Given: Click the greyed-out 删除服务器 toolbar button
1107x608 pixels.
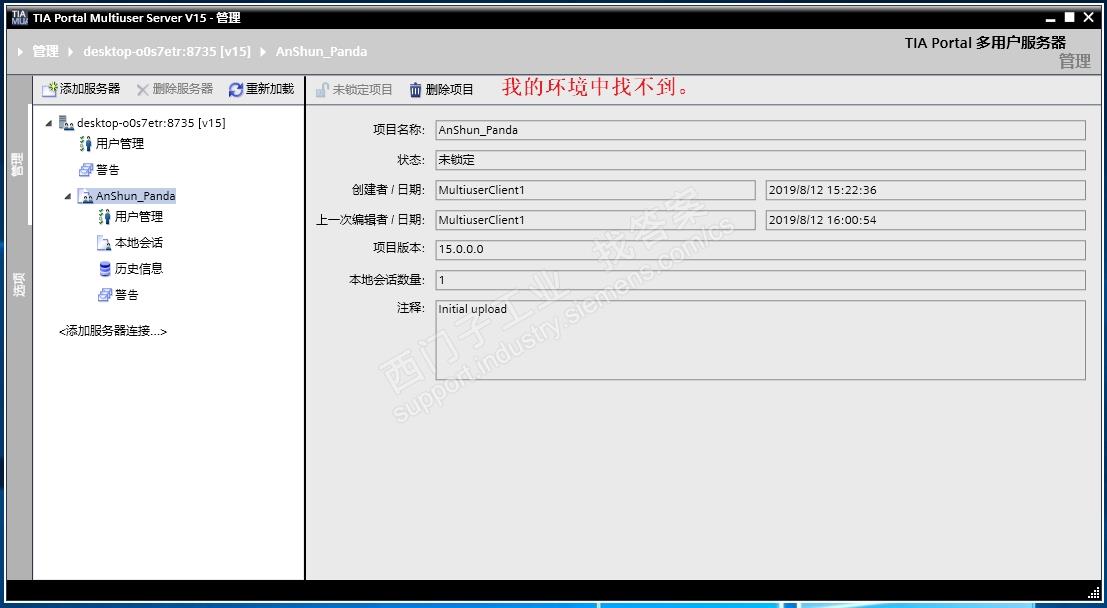Looking at the screenshot, I should point(174,89).
